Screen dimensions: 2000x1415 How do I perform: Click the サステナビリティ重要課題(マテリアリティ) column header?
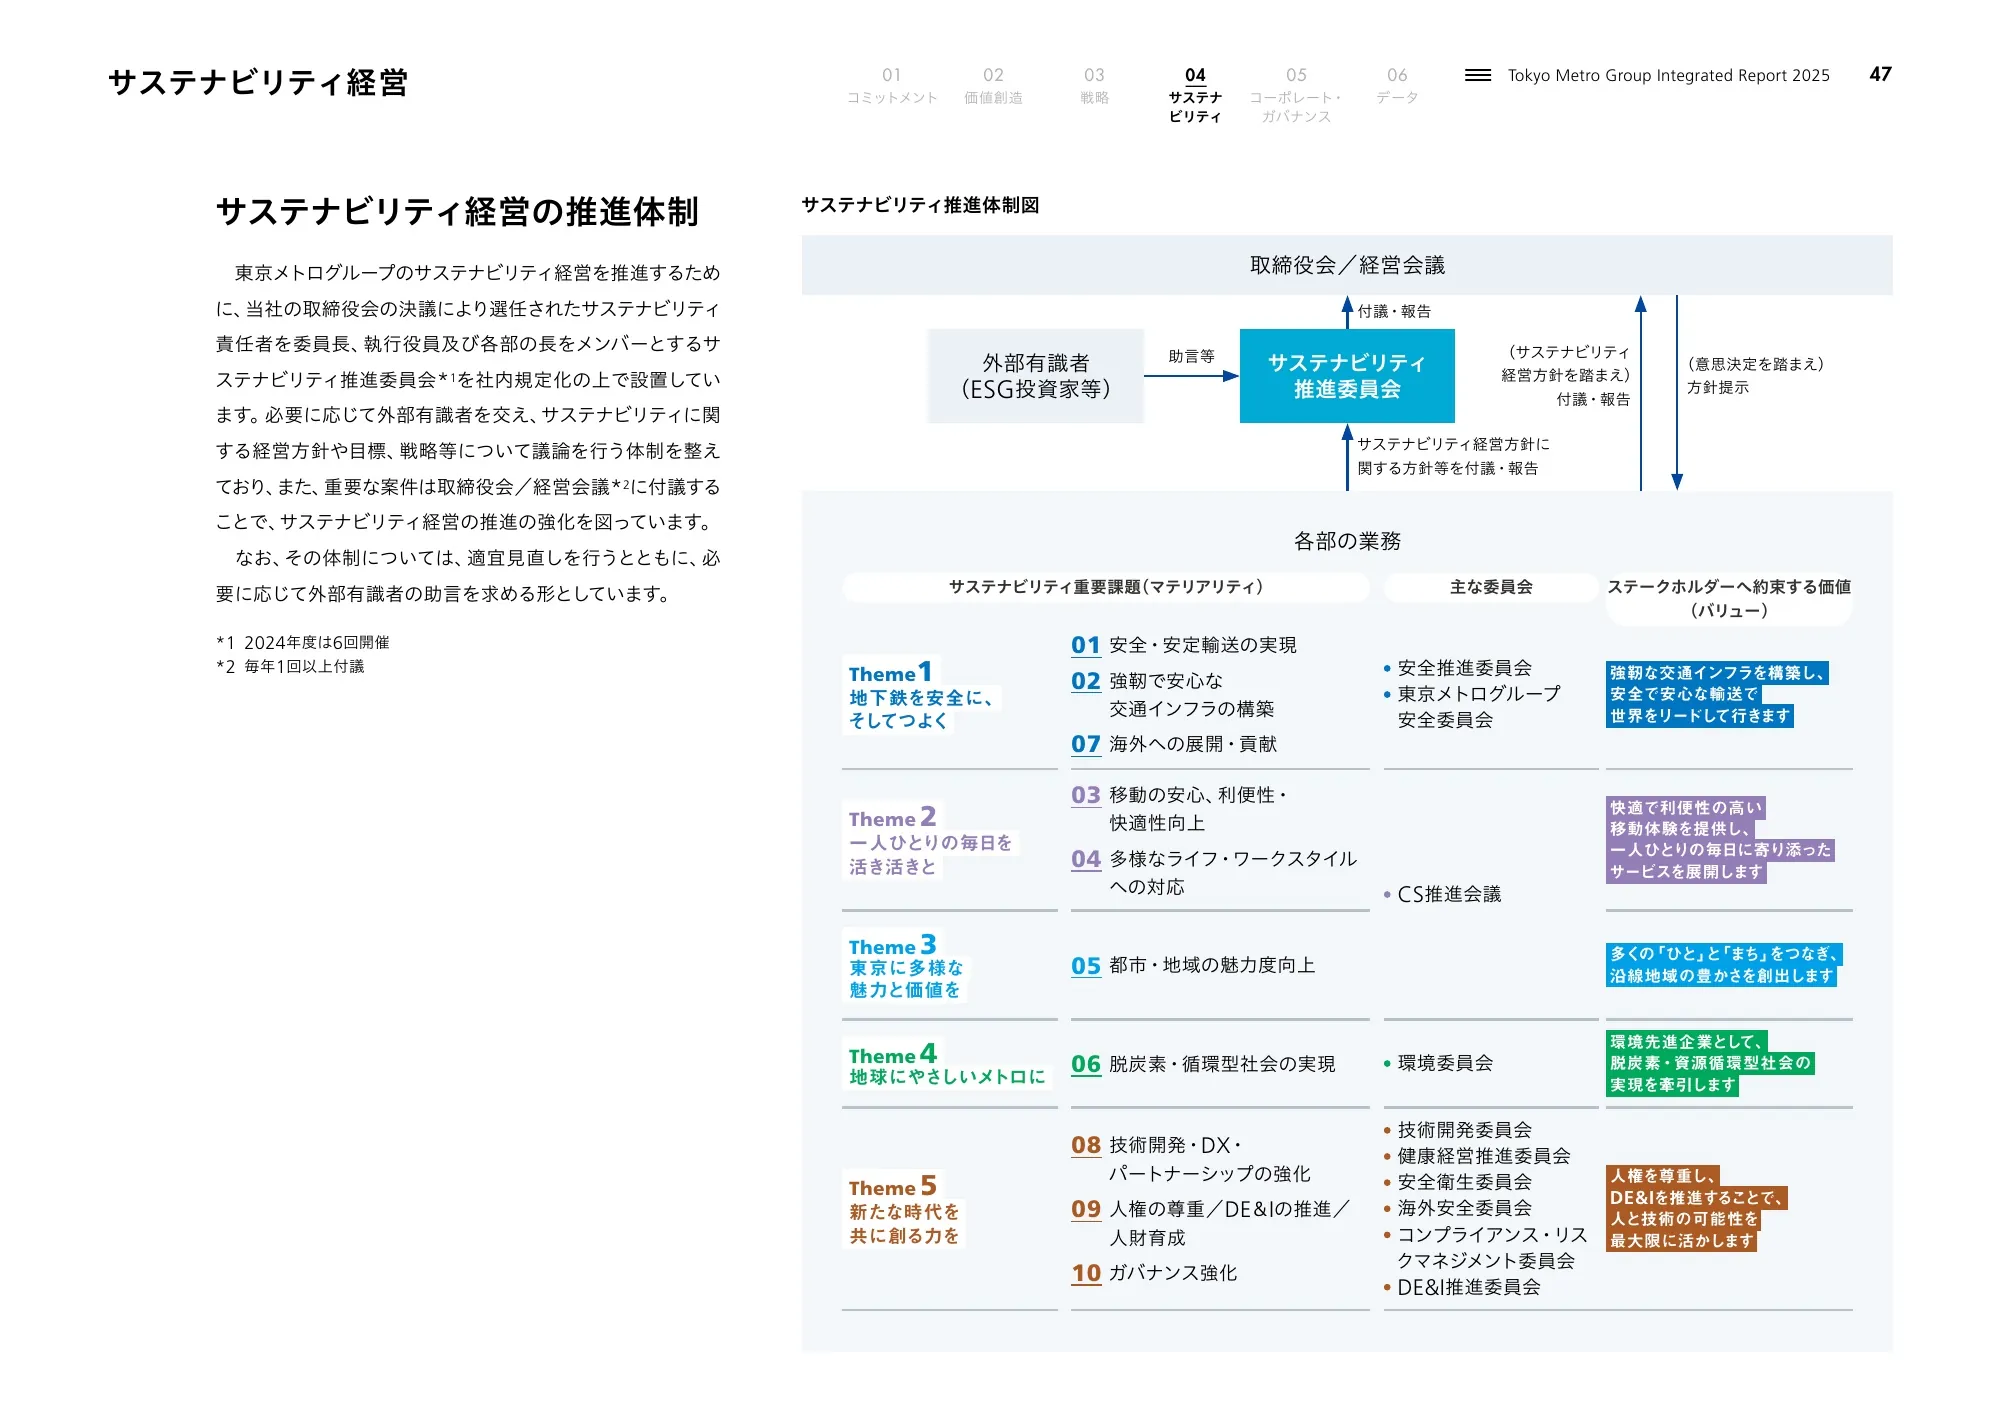point(1106,587)
